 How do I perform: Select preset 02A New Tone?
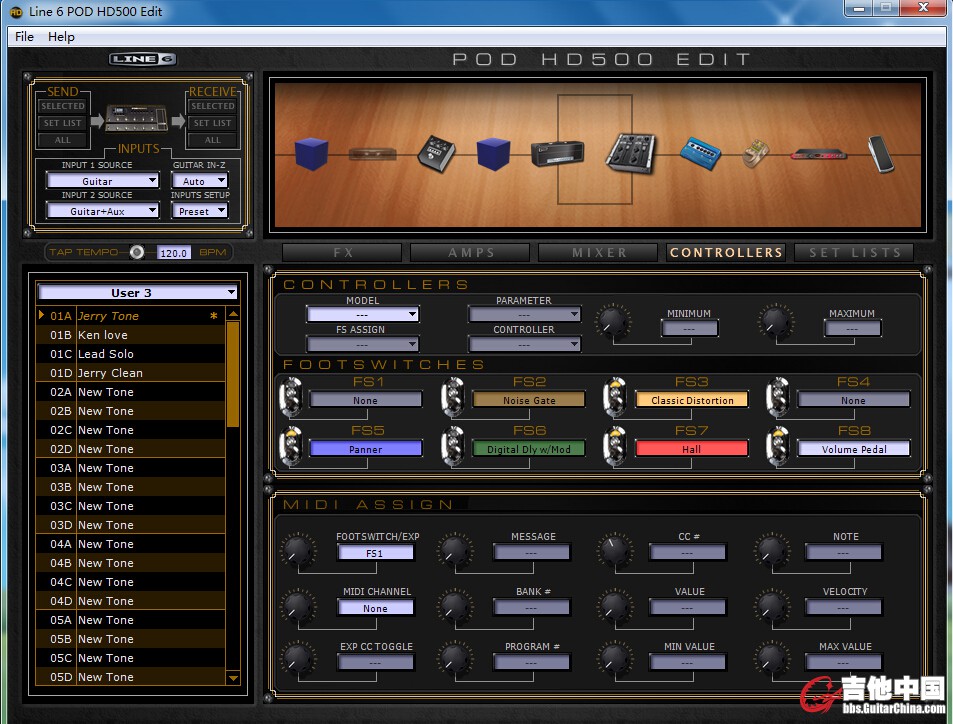click(x=130, y=392)
